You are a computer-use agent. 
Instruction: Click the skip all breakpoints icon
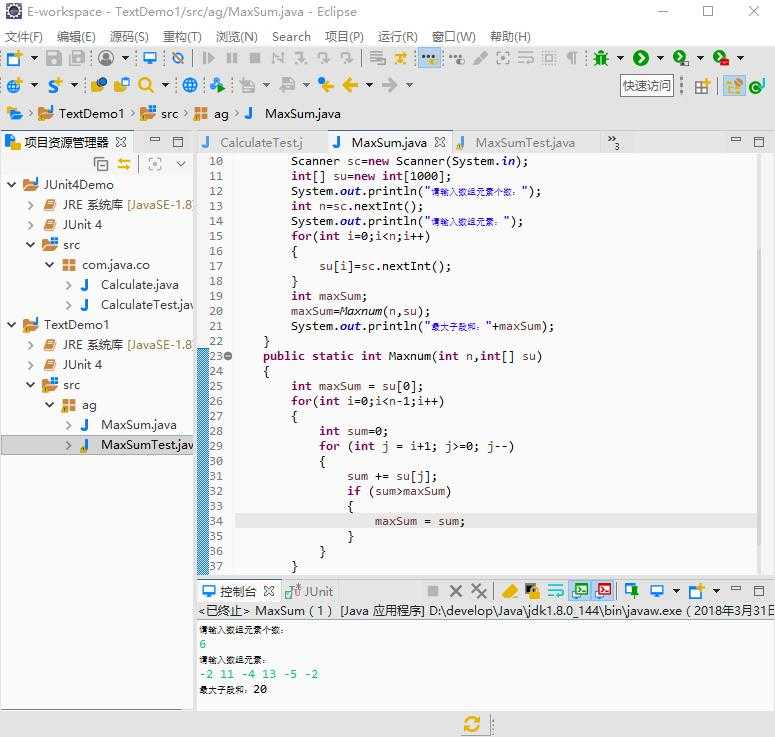point(178,58)
